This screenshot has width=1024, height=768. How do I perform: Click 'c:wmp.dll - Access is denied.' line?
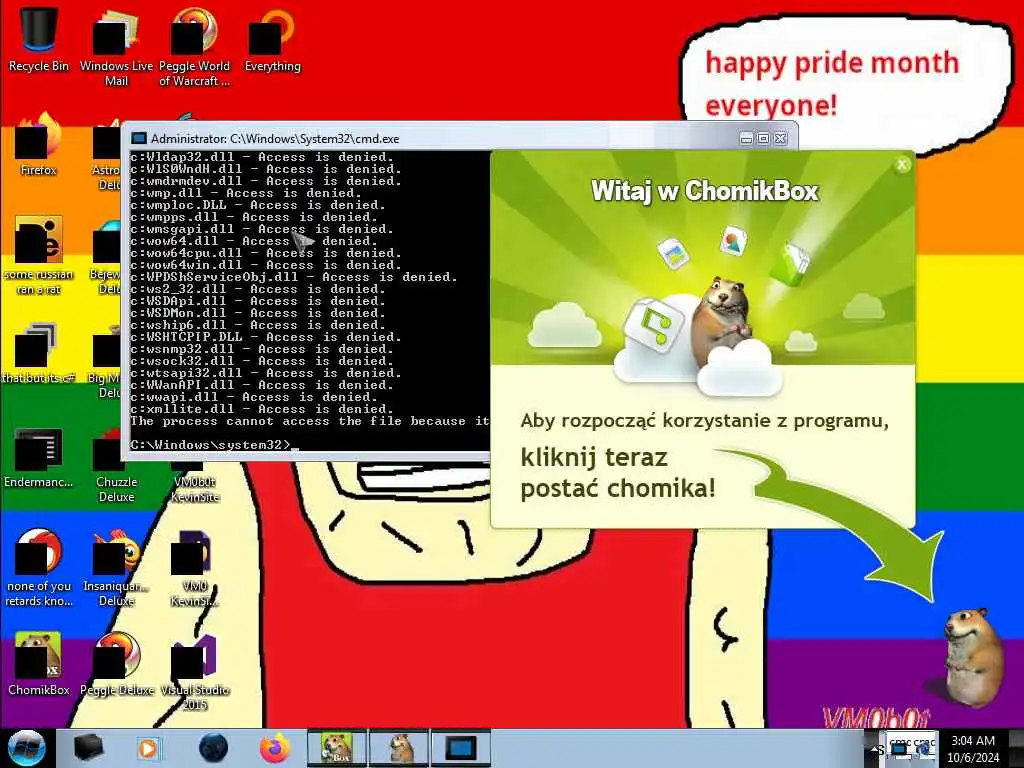246,193
